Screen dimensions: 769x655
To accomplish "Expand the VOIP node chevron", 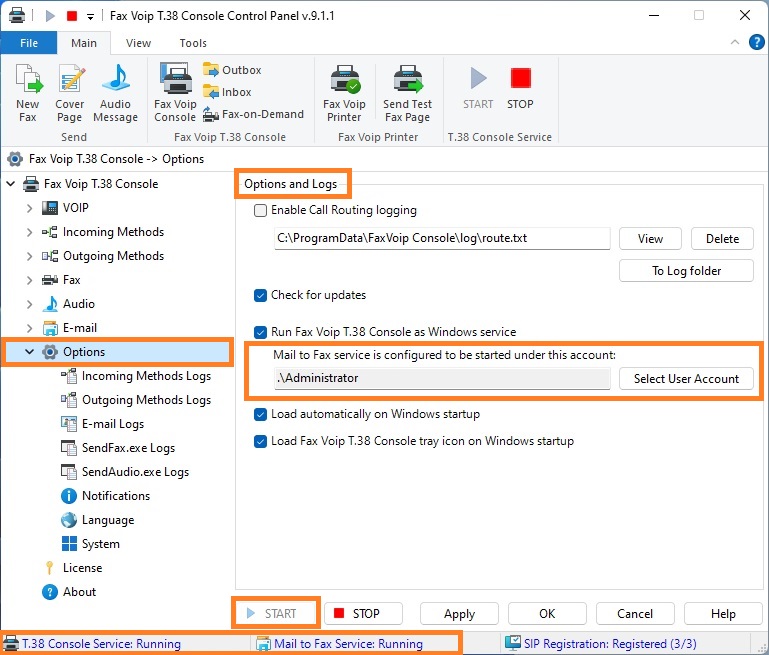I will pyautogui.click(x=29, y=208).
